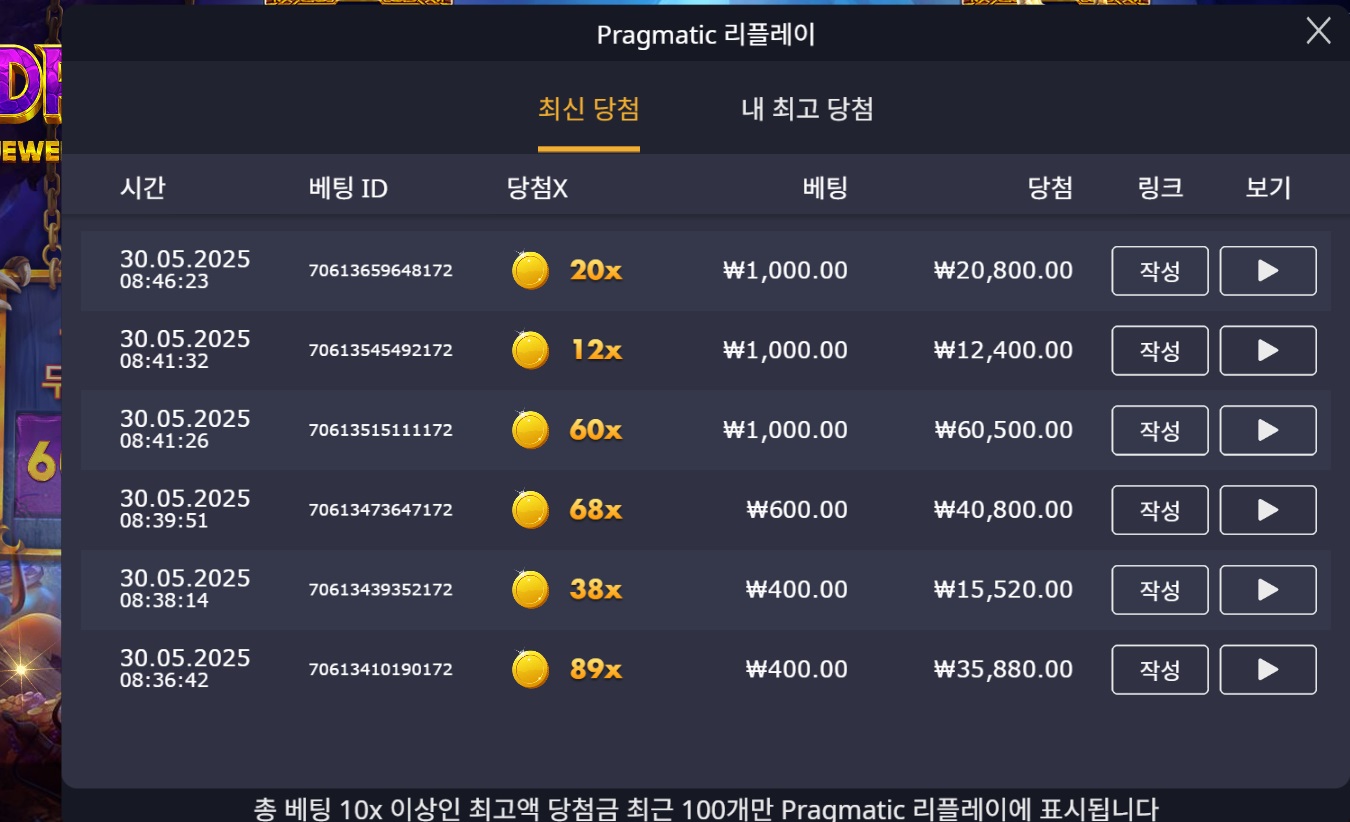Play replay of the ₩60,500.00 win
The image size is (1350, 822).
[1268, 430]
